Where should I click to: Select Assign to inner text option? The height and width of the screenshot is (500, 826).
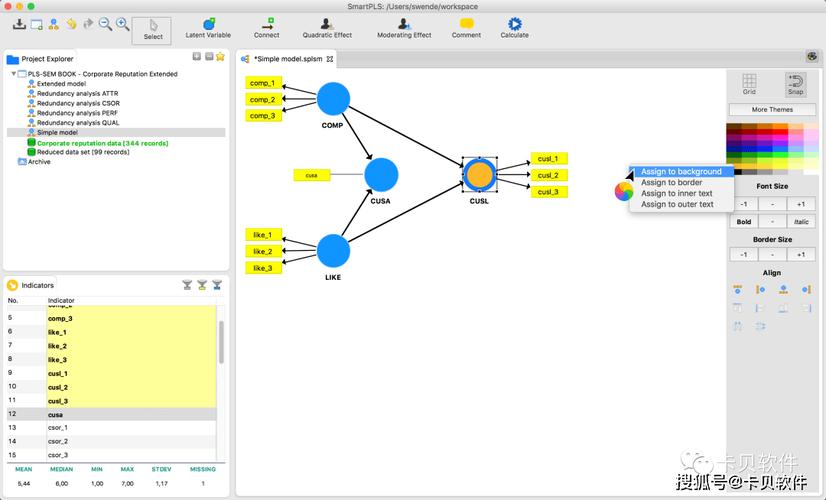pos(676,194)
